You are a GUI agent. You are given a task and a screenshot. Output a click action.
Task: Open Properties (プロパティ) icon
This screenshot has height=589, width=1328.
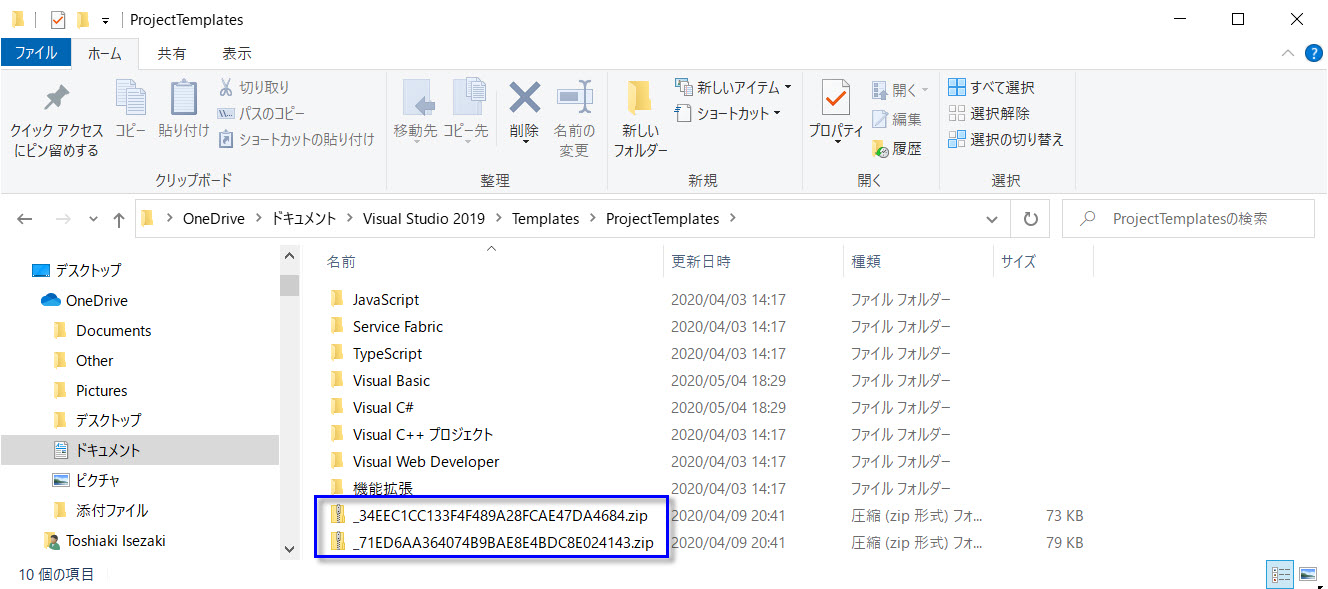click(x=836, y=97)
